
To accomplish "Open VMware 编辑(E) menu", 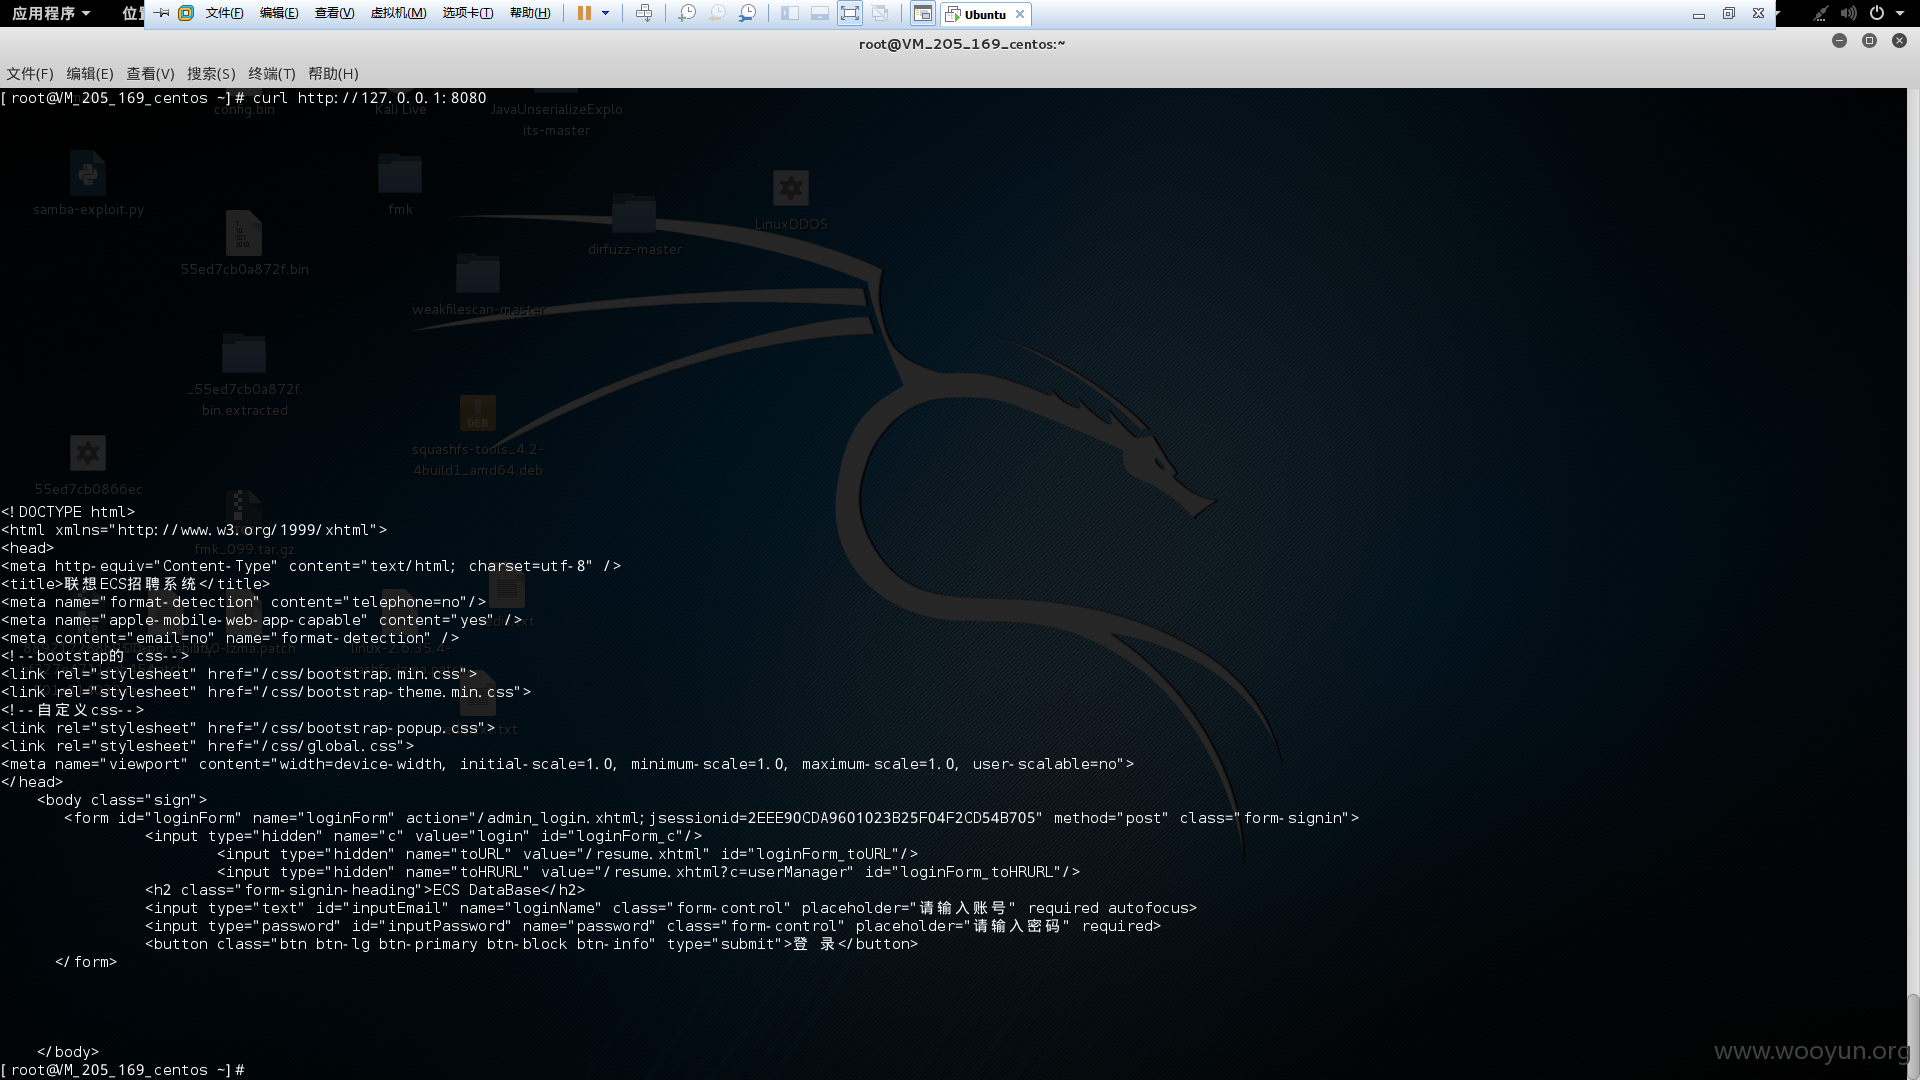I will [x=279, y=13].
